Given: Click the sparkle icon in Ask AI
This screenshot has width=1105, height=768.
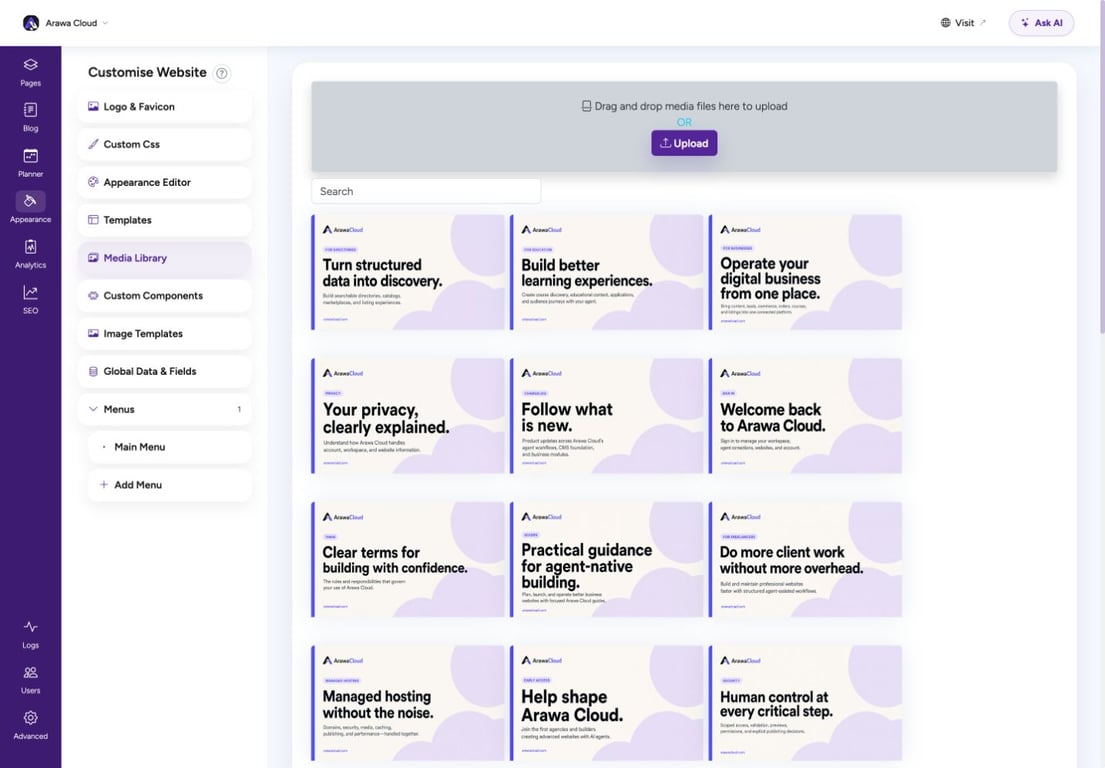Looking at the screenshot, I should click(x=1025, y=23).
